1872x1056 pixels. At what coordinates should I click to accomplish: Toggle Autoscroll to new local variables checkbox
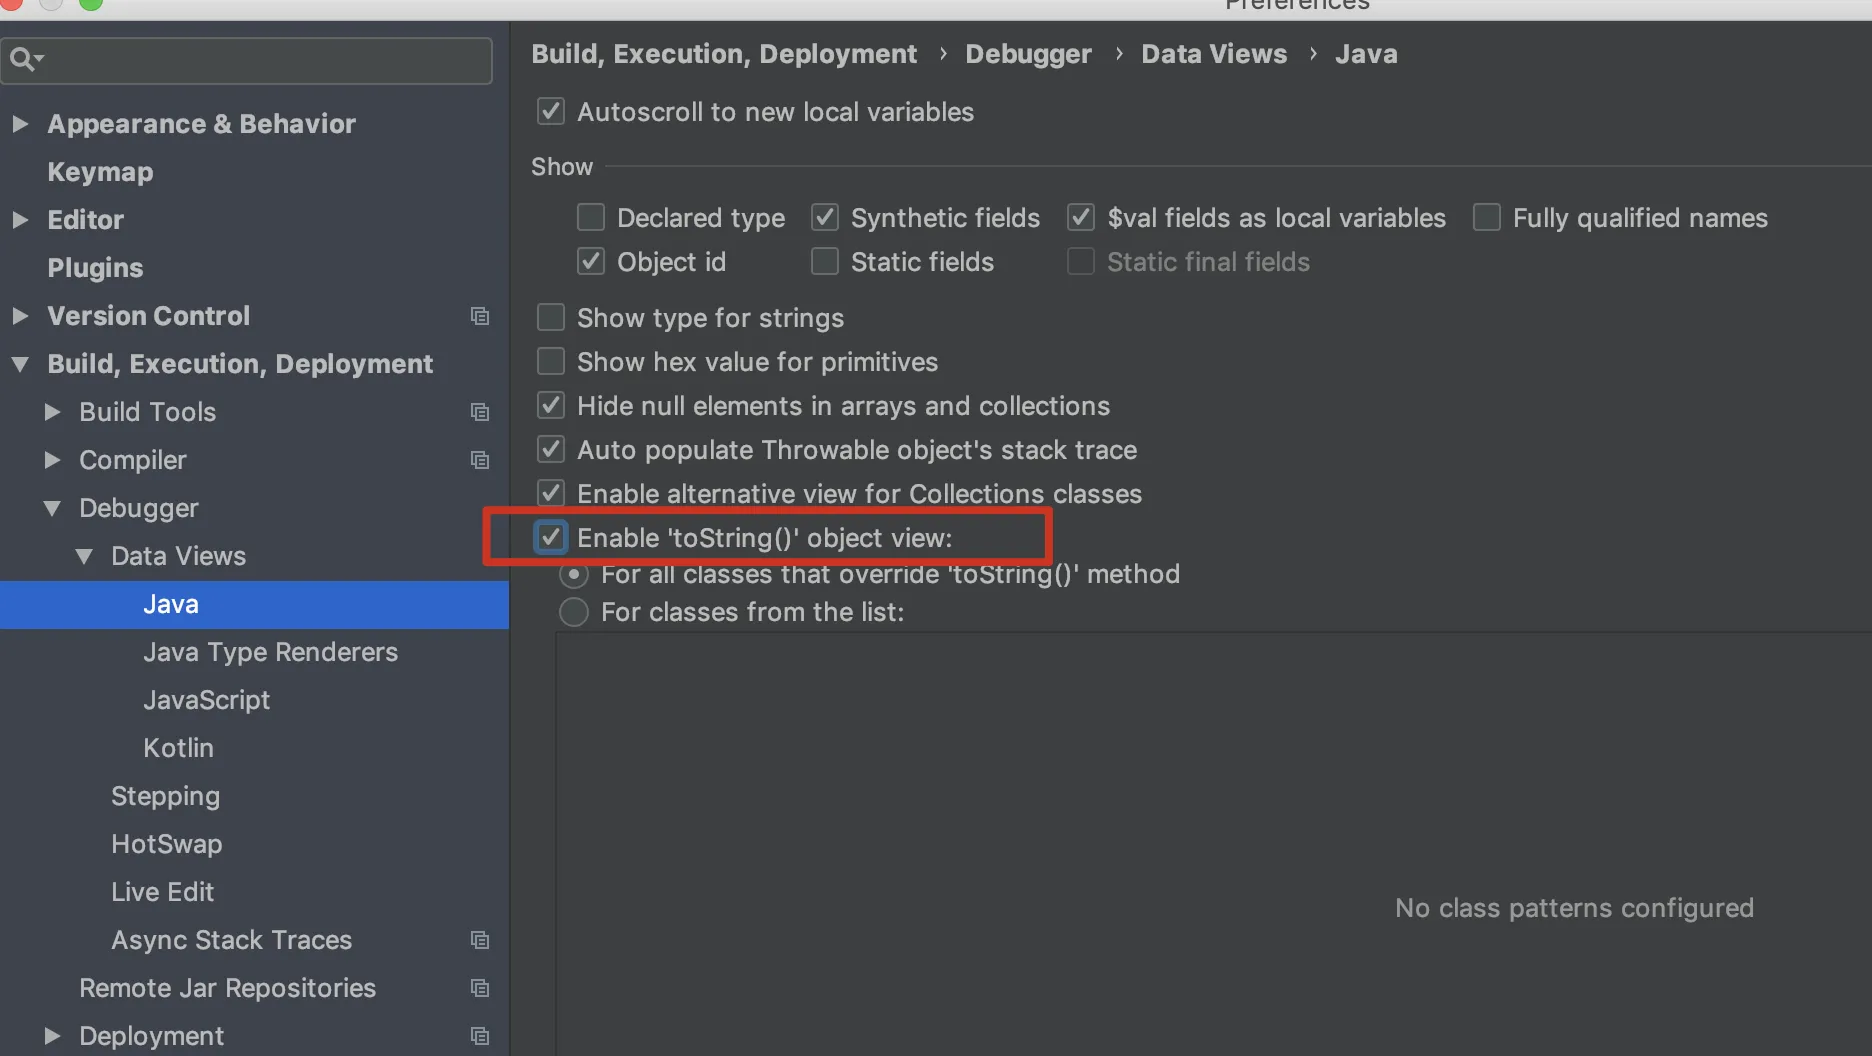pyautogui.click(x=551, y=111)
